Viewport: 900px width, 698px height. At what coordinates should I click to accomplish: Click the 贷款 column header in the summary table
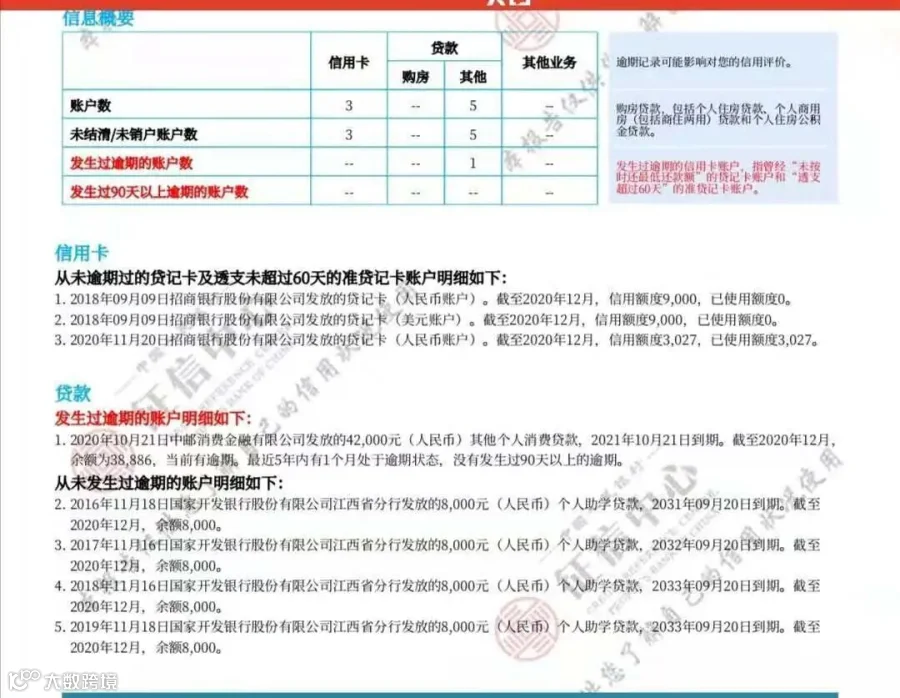tap(444, 48)
